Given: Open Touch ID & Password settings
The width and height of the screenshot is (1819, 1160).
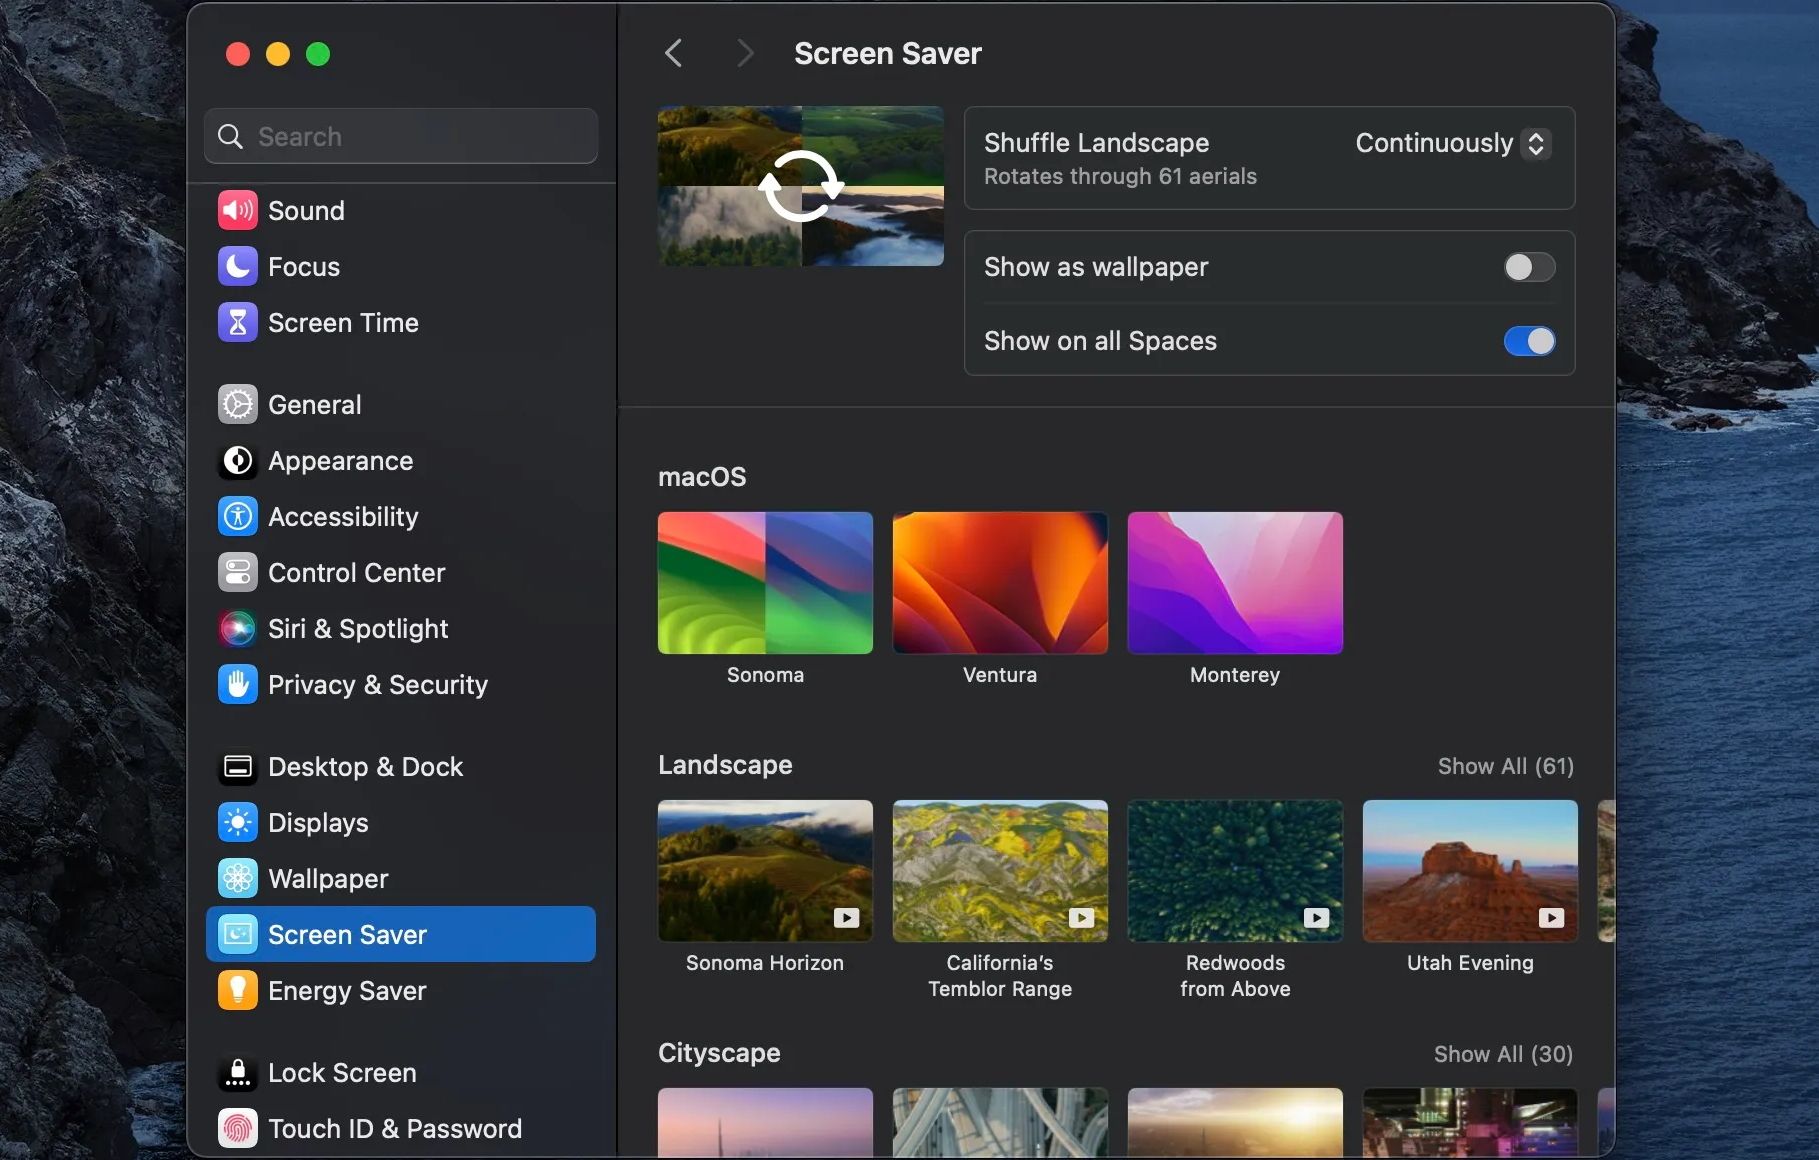Looking at the screenshot, I should pyautogui.click(x=394, y=1128).
